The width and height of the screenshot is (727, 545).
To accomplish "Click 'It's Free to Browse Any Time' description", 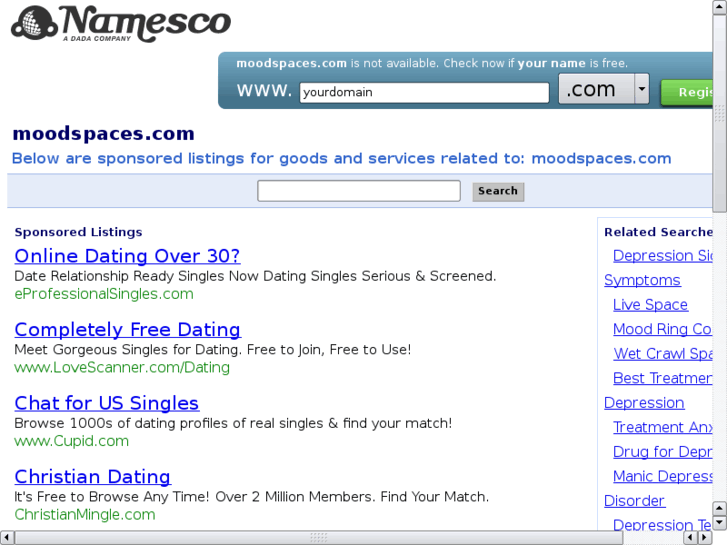I will 251,497.
